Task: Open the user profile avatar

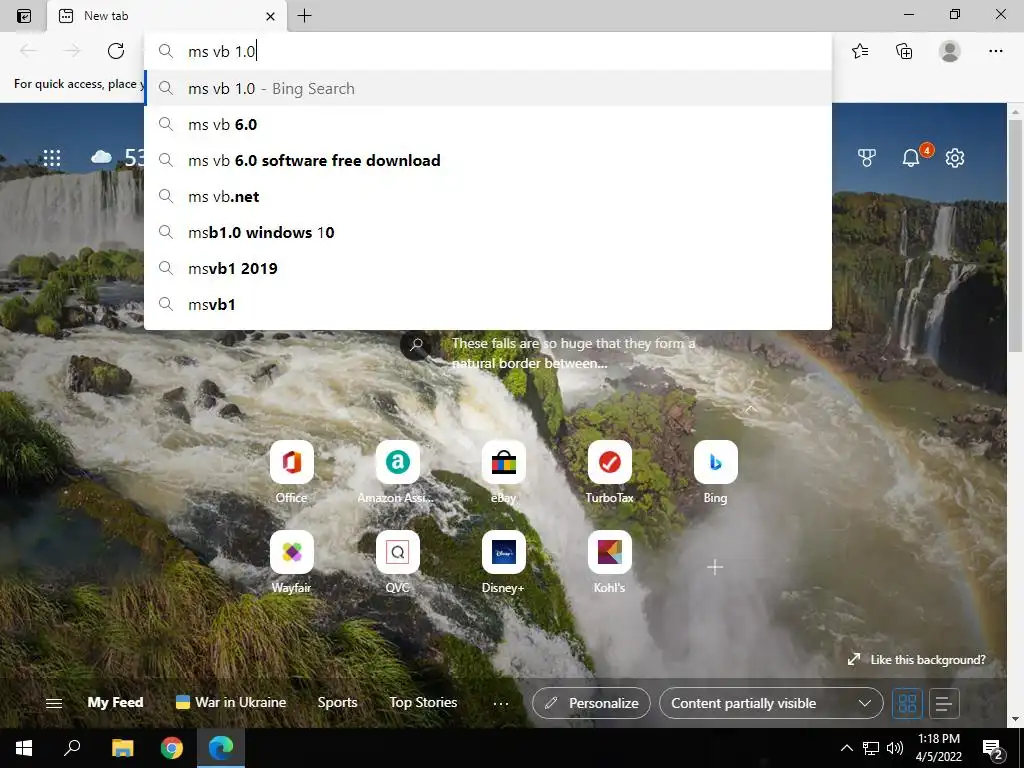Action: [950, 51]
